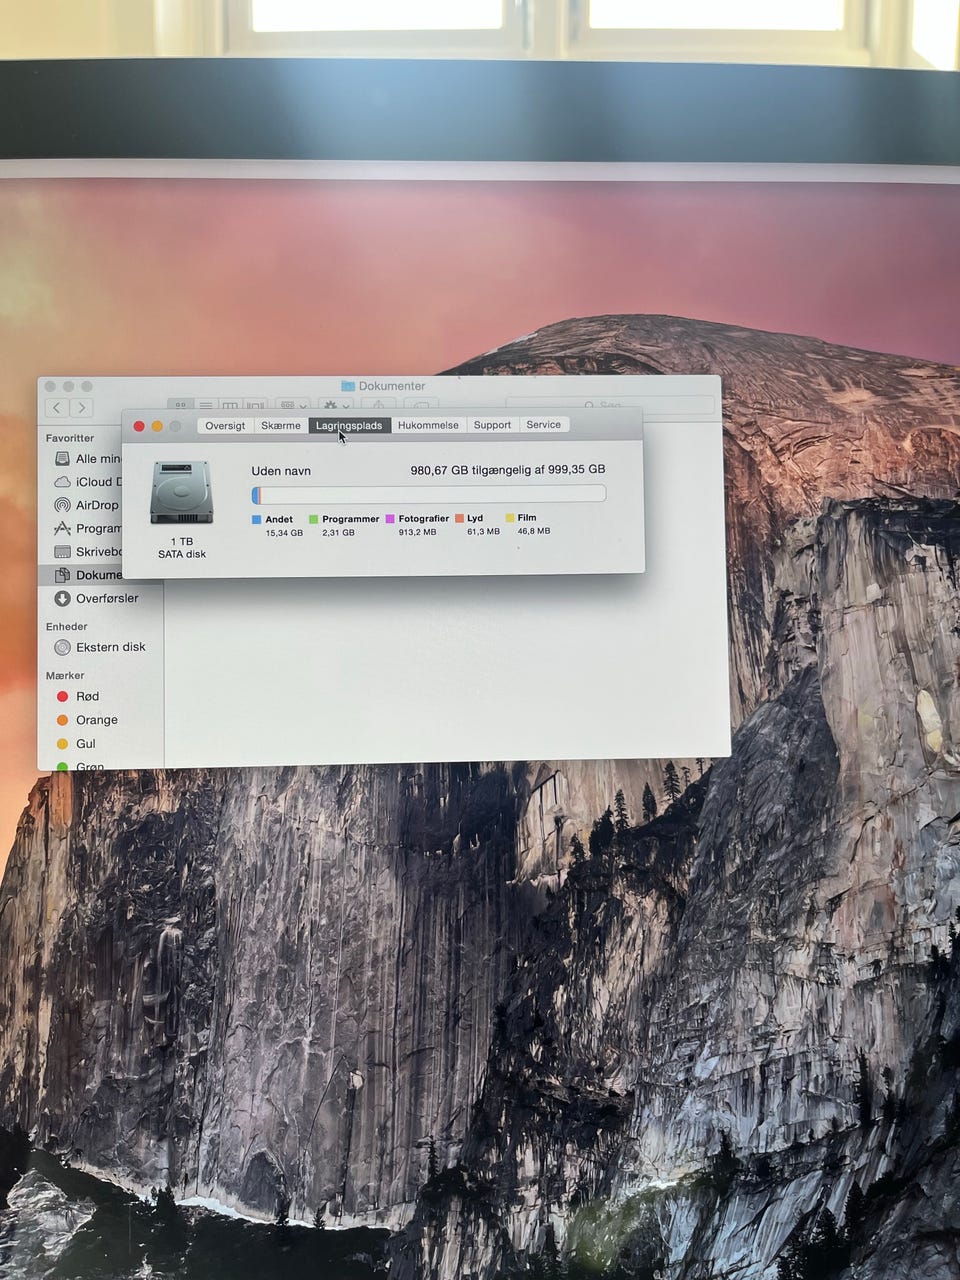Image resolution: width=960 pixels, height=1280 pixels.
Task: Switch Finder to list view
Action: (206, 405)
